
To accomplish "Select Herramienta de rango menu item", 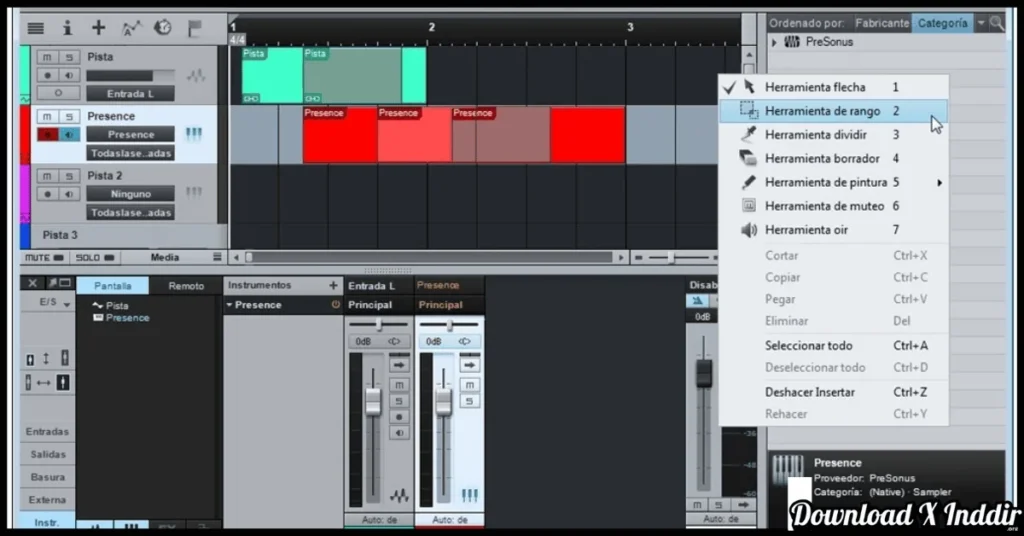I will [833, 111].
